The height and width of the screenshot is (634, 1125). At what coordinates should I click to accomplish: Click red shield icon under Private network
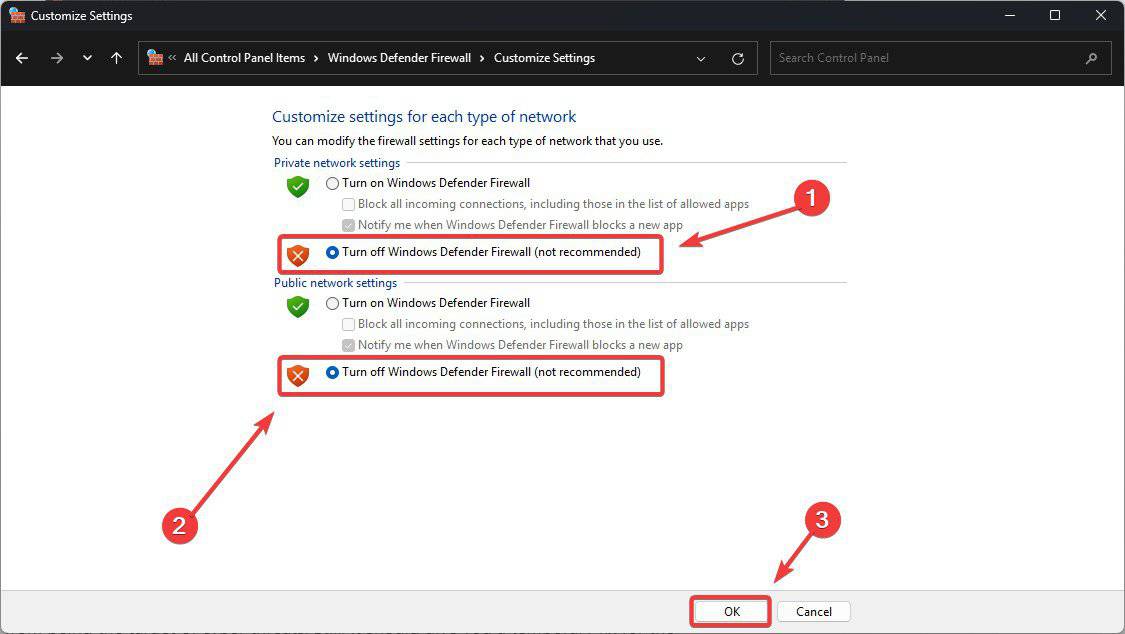click(x=298, y=255)
